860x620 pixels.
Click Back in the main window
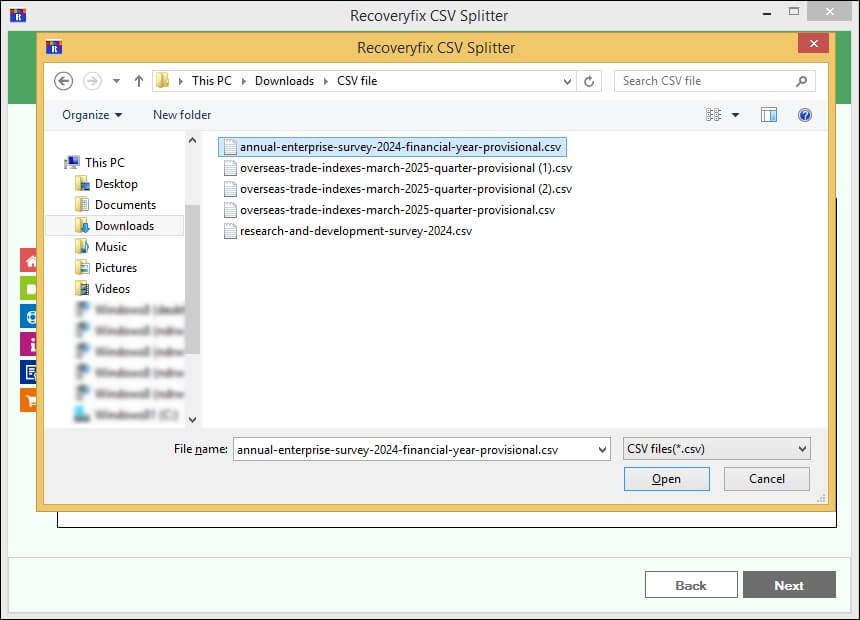[x=691, y=585]
